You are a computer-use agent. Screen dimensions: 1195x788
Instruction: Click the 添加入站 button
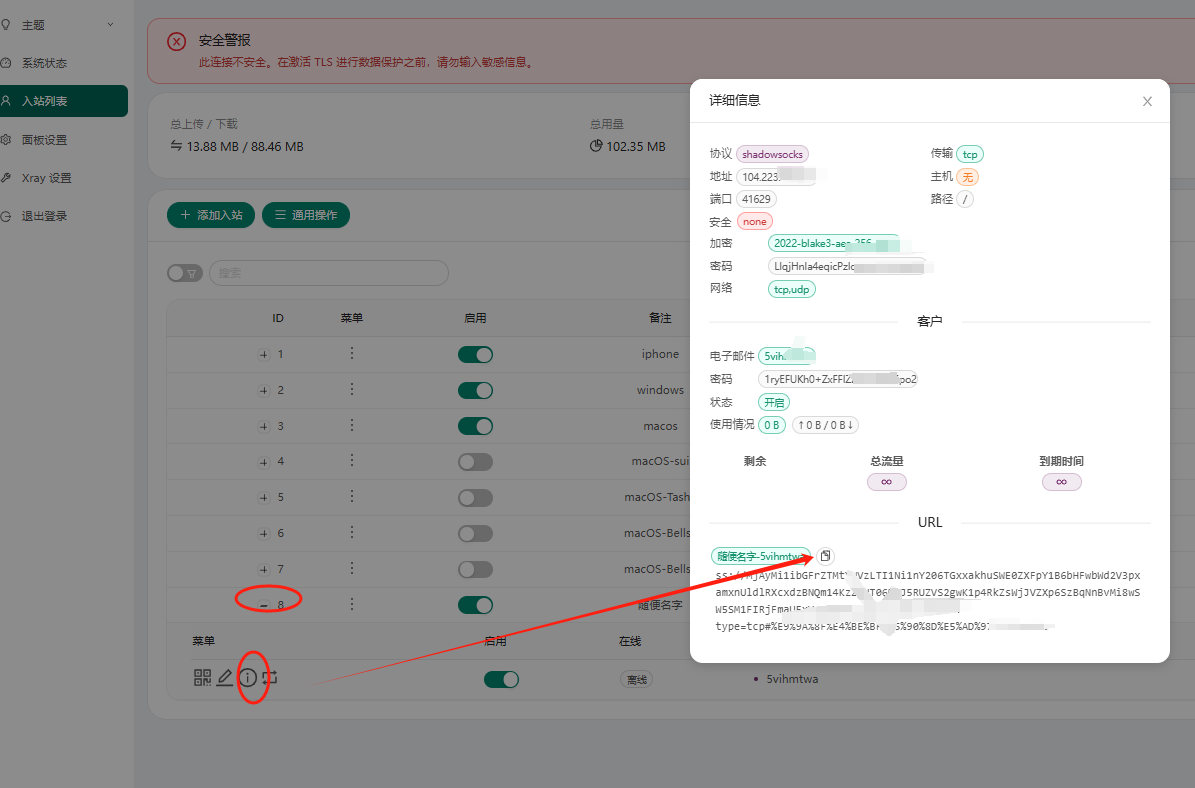click(210, 214)
